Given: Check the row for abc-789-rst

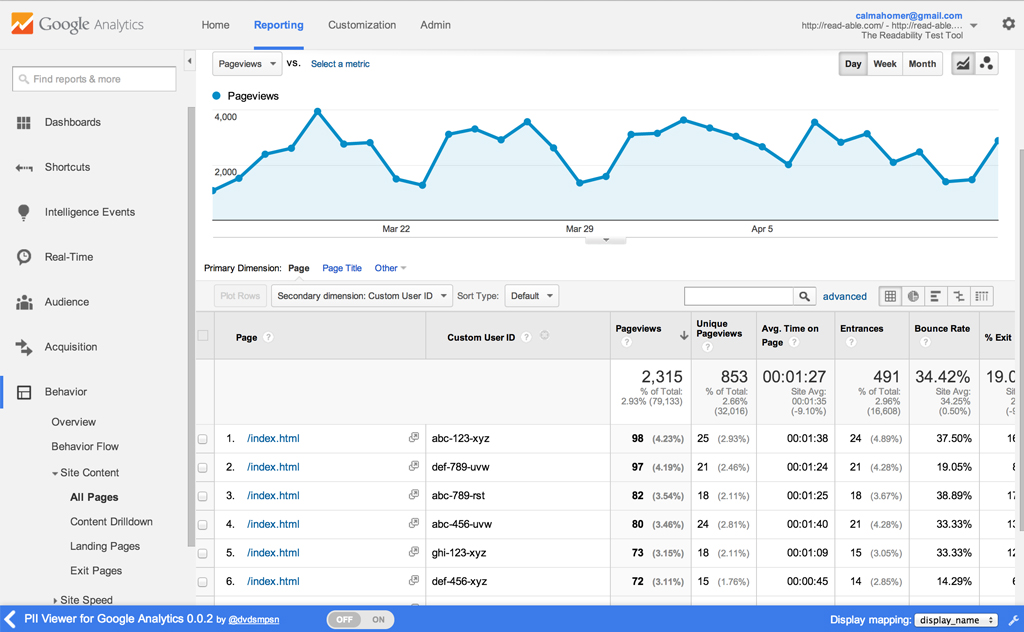Looking at the screenshot, I should pos(203,496).
